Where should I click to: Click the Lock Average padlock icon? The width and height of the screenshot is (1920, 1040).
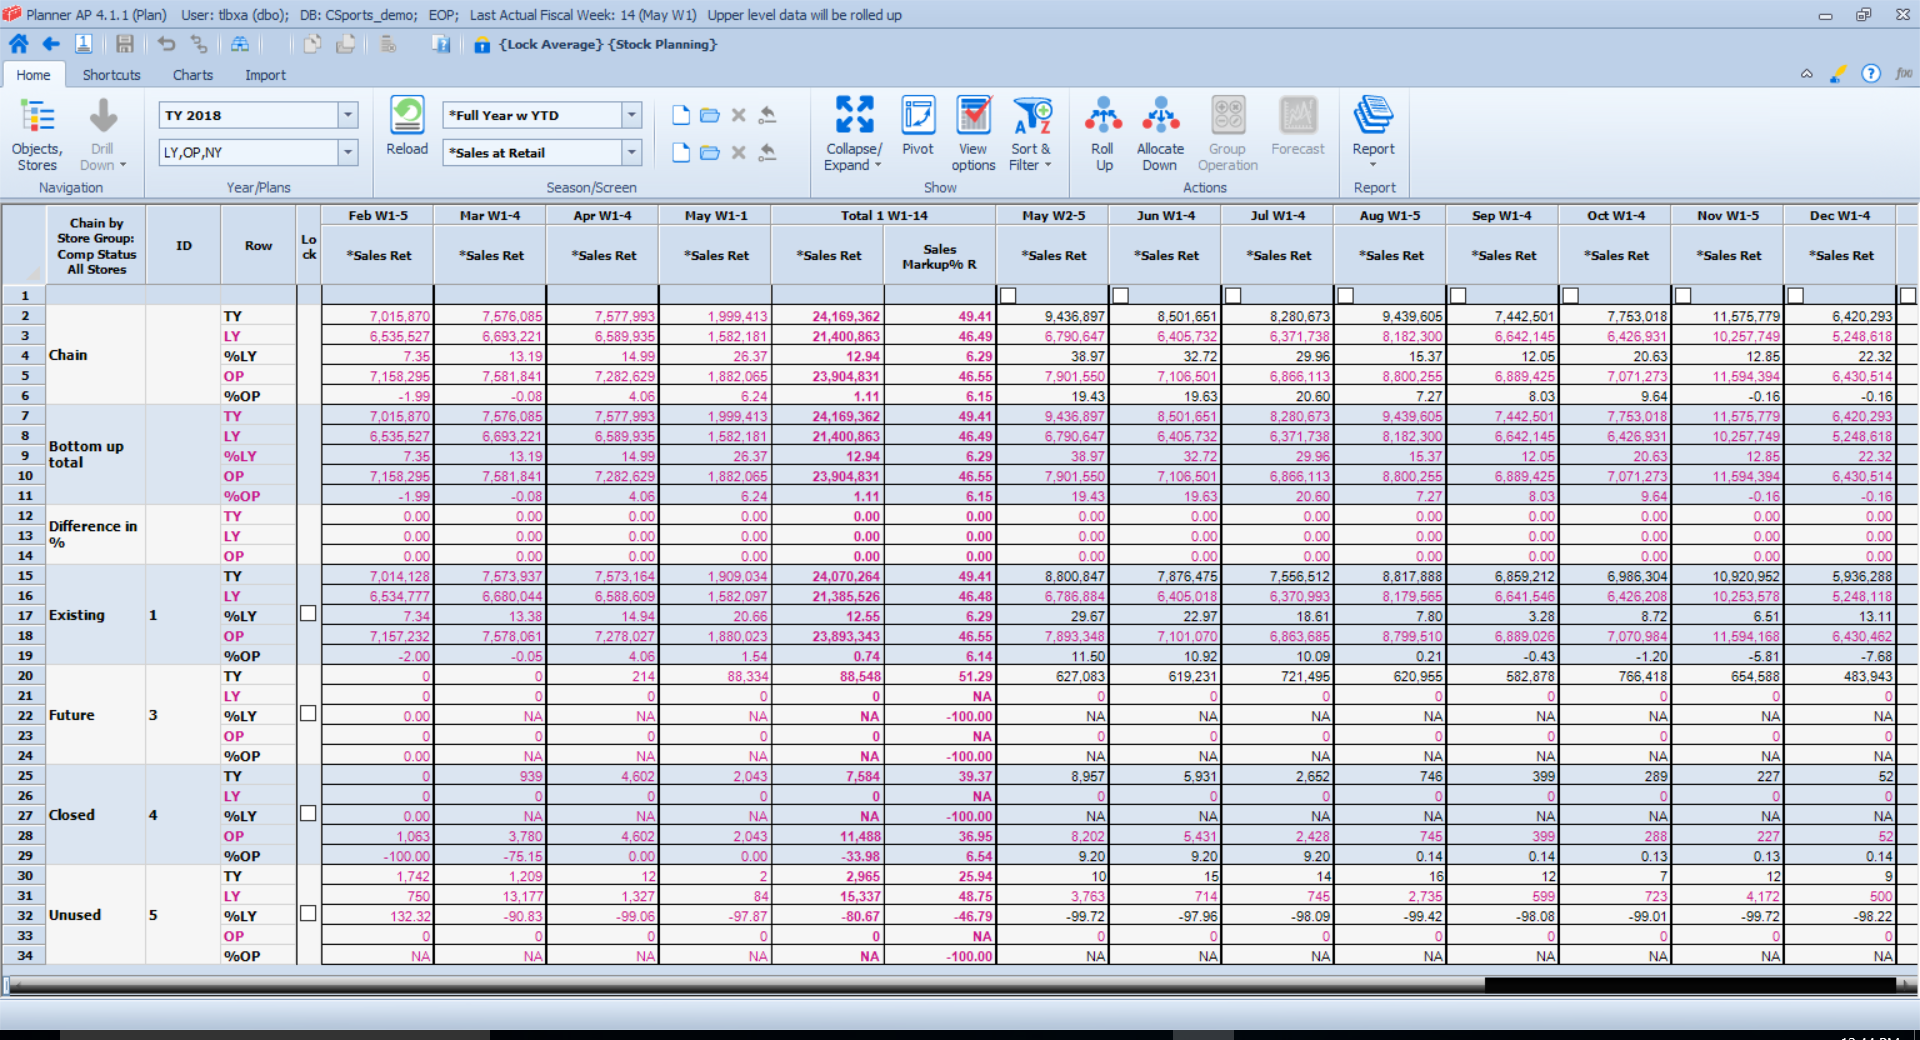(482, 45)
